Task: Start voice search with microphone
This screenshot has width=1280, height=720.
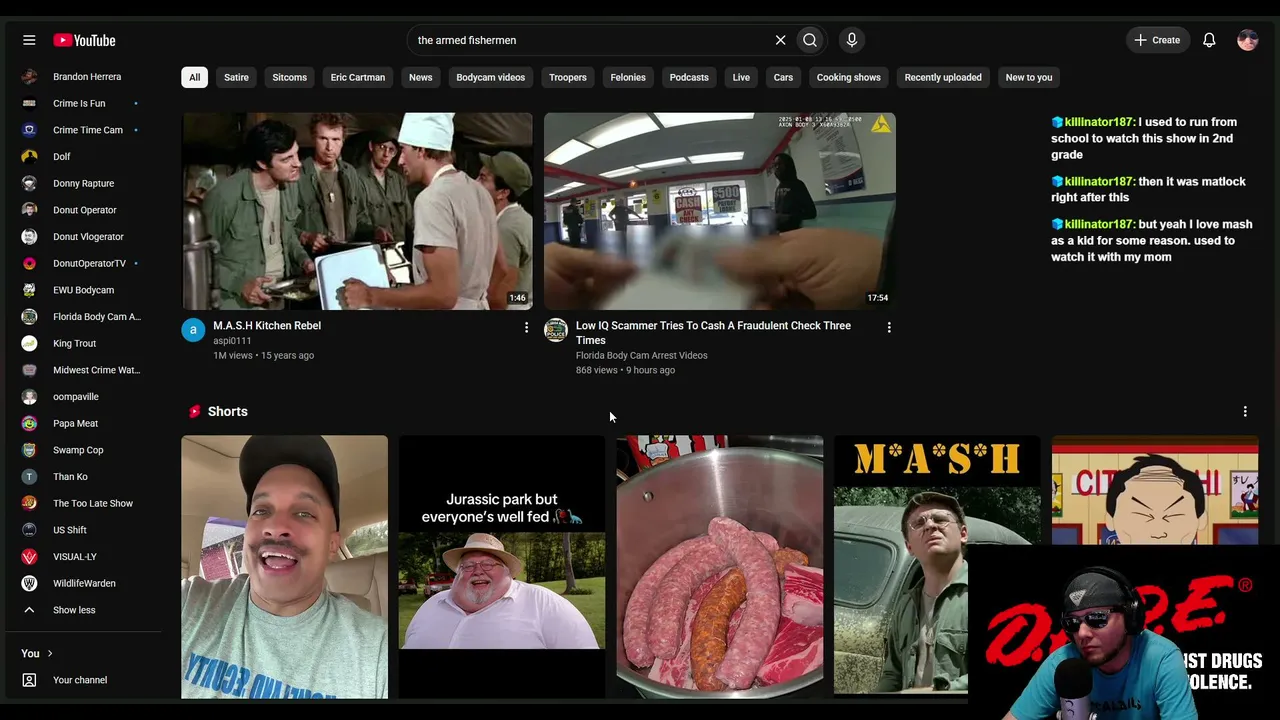Action: point(852,40)
